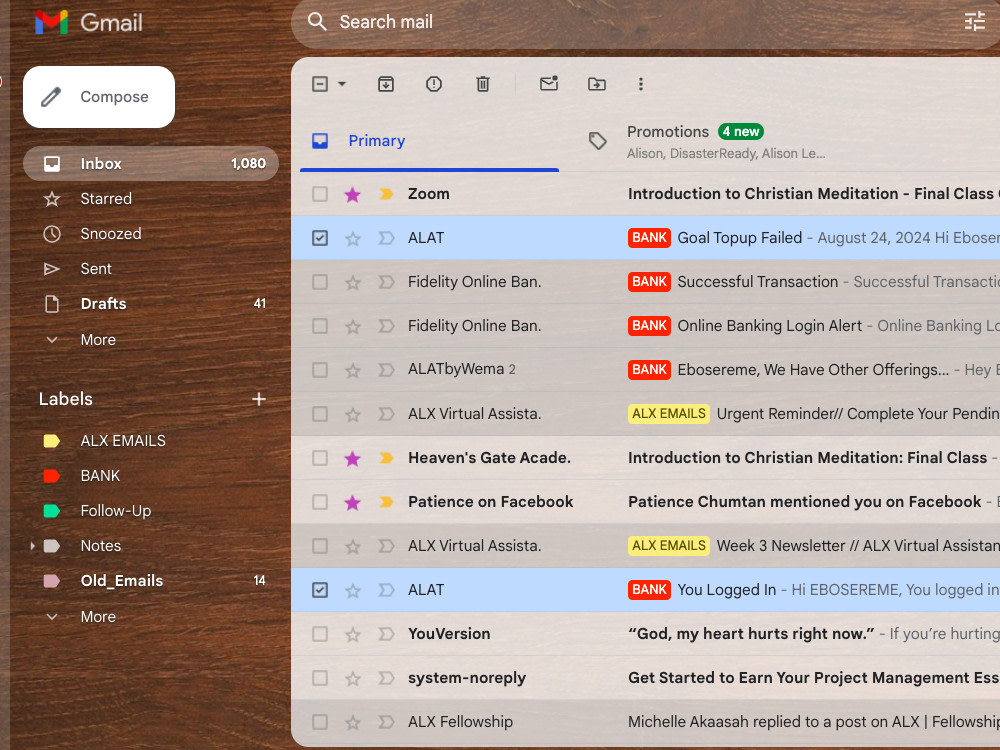Open the ALX Fellowship Michelle Akaasah email

click(645, 722)
